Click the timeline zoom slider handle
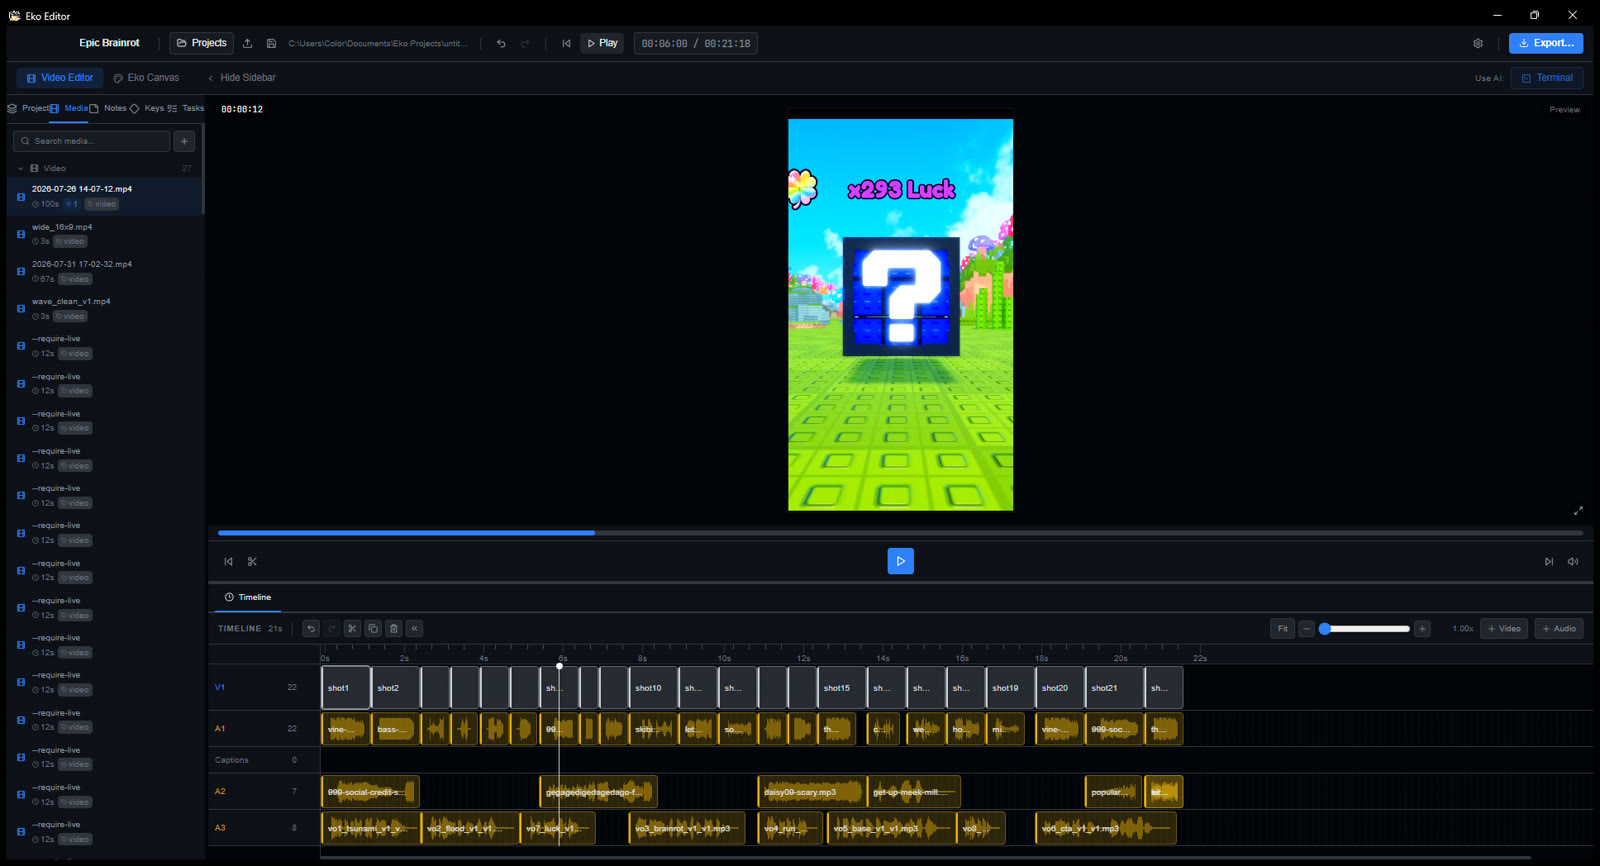 [1325, 628]
